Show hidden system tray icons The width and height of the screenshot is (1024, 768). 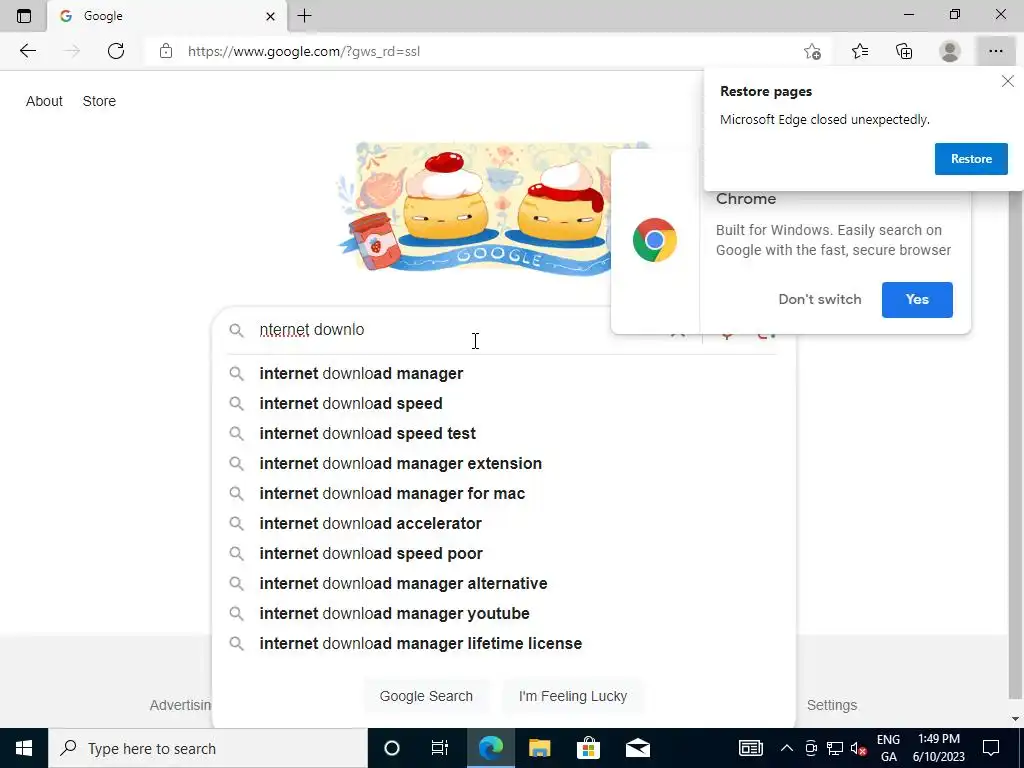787,748
